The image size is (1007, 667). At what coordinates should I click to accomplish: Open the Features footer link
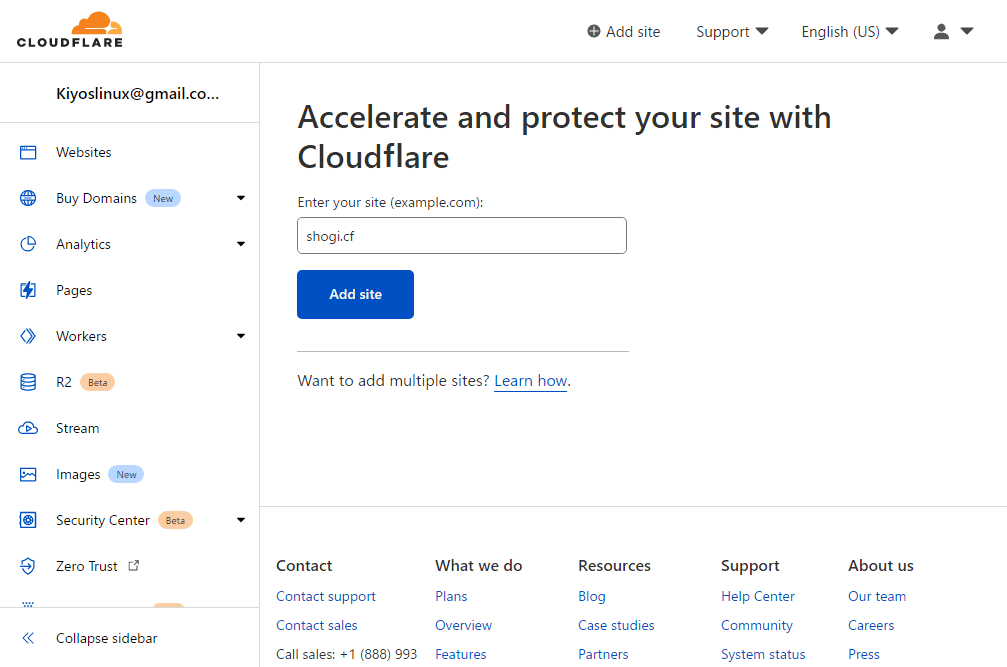click(x=461, y=654)
